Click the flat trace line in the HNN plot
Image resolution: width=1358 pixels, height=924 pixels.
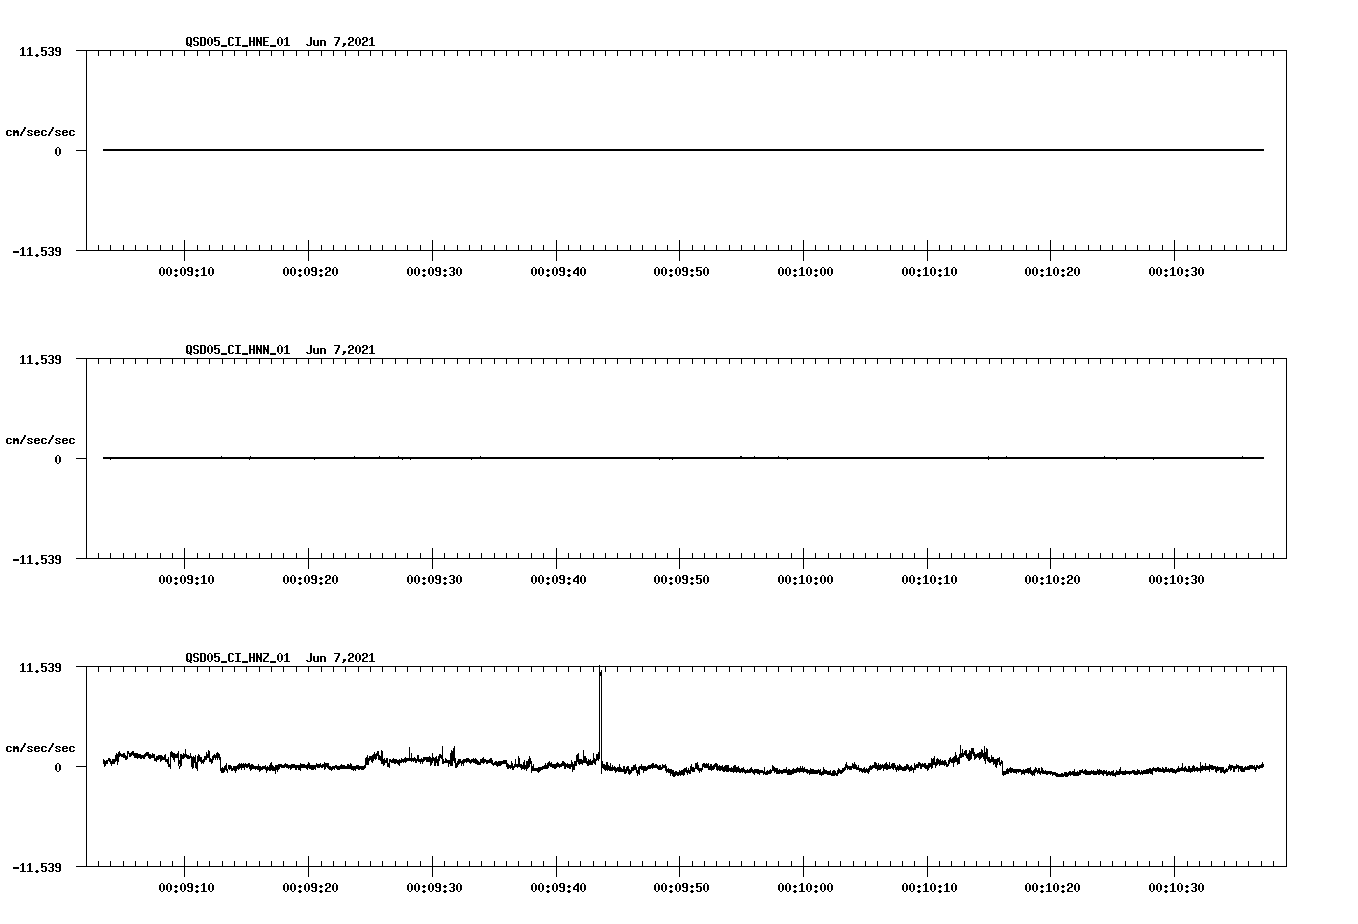tap(683, 458)
